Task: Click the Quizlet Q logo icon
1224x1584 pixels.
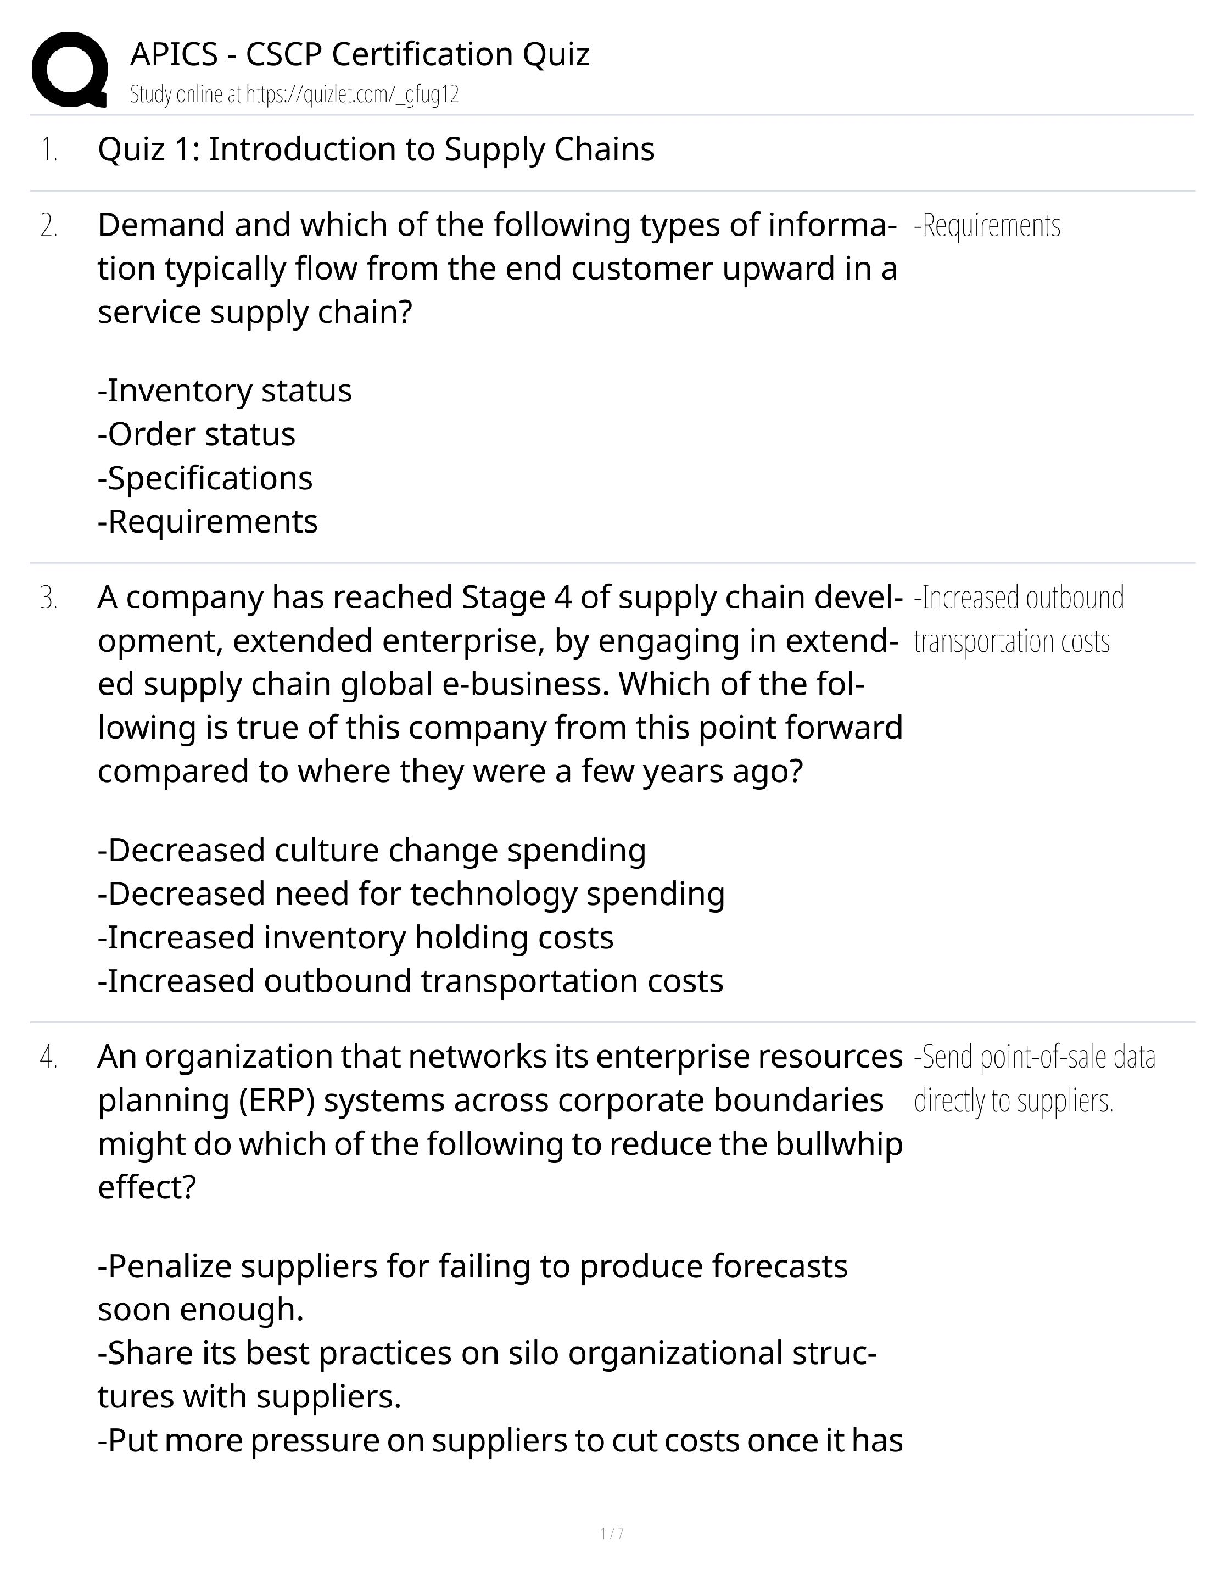Action: pyautogui.click(x=70, y=69)
